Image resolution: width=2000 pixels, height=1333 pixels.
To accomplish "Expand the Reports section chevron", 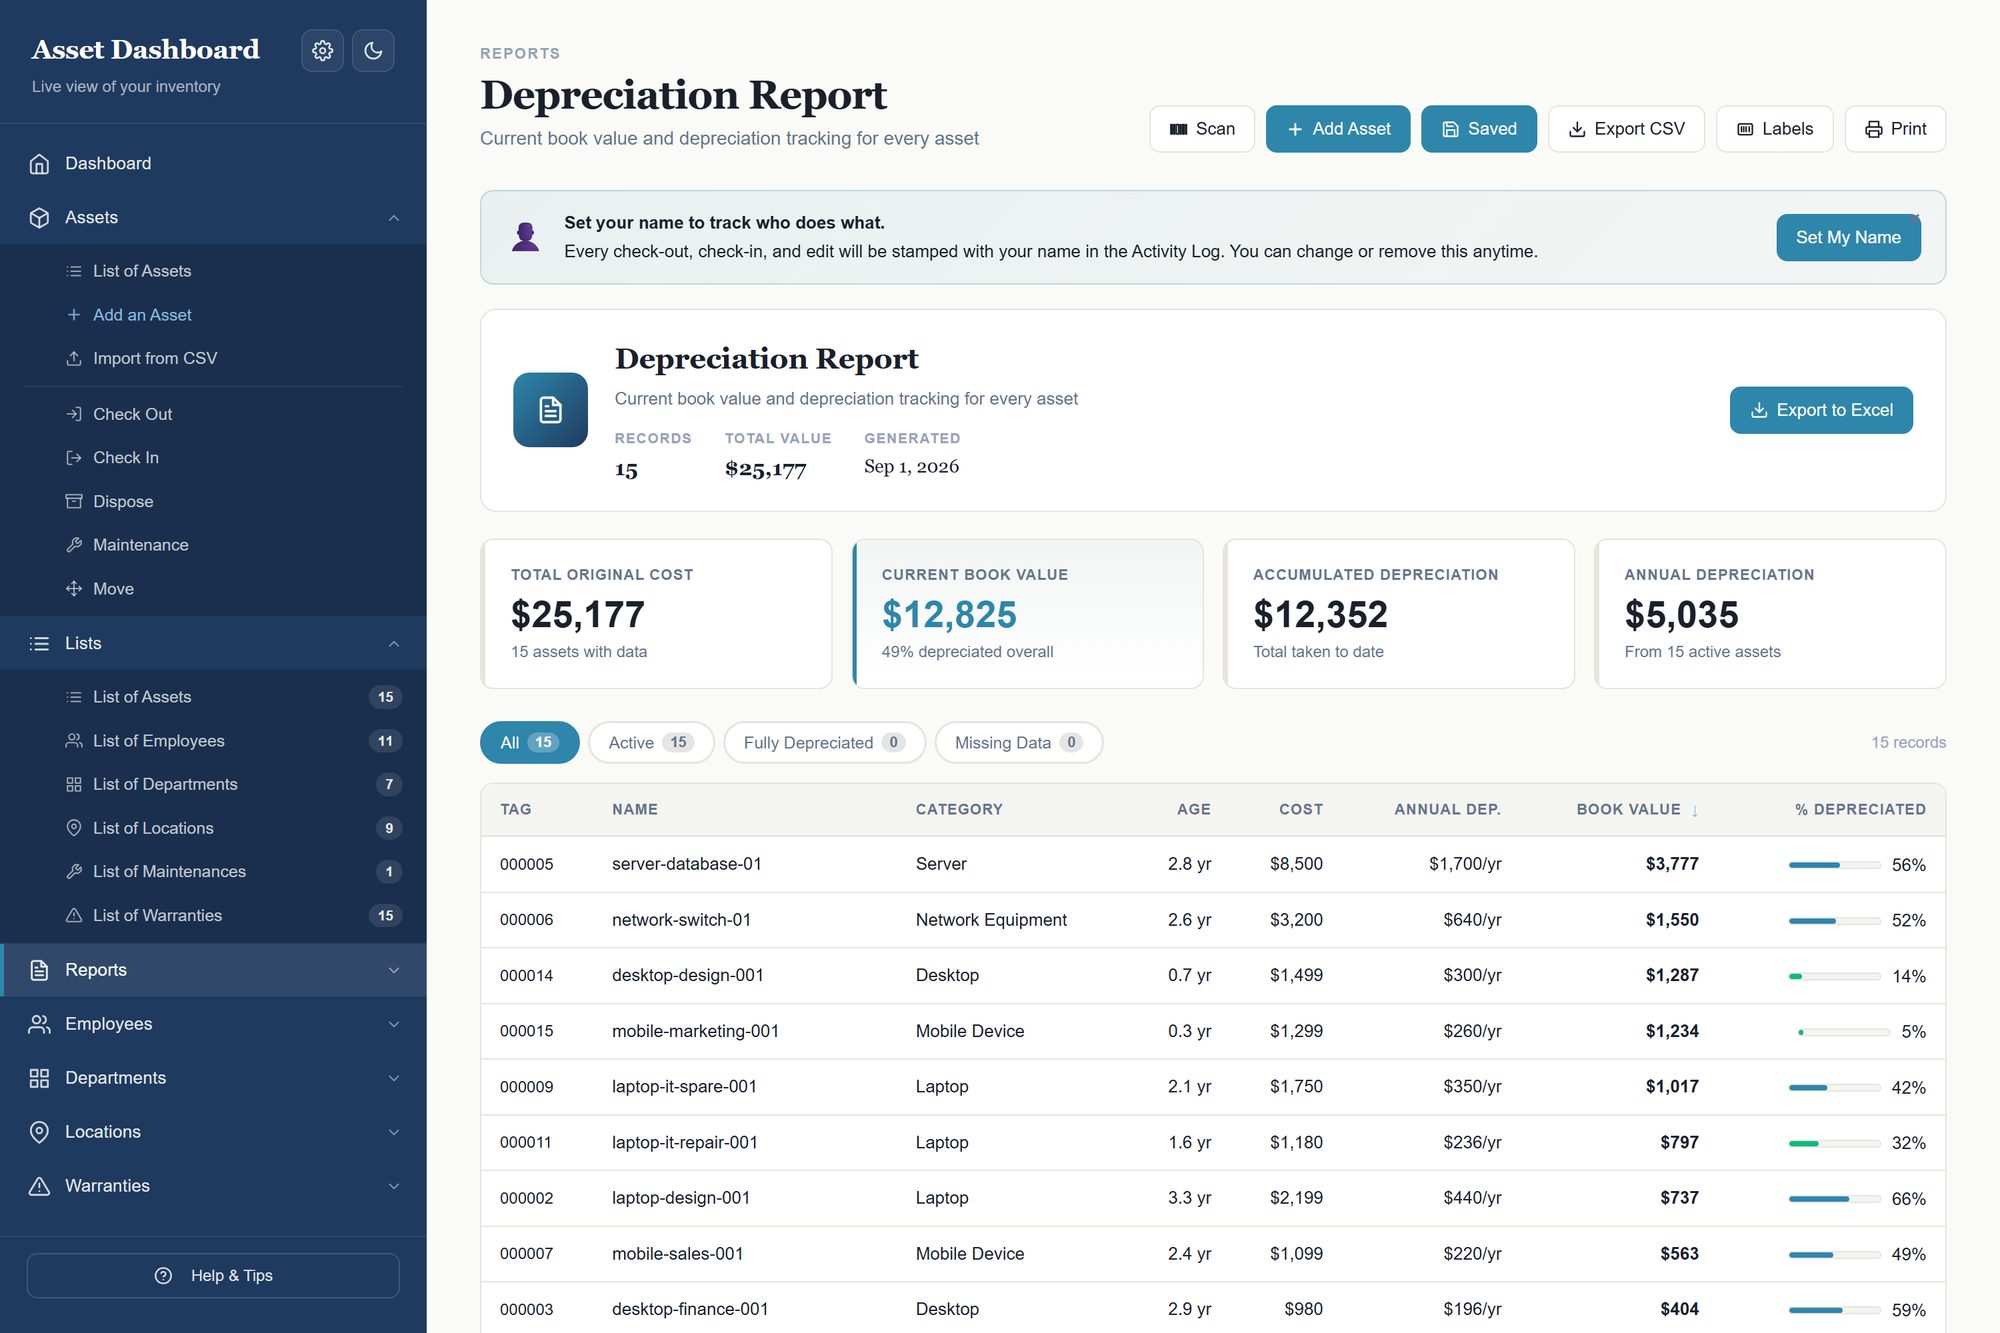I will pos(394,970).
